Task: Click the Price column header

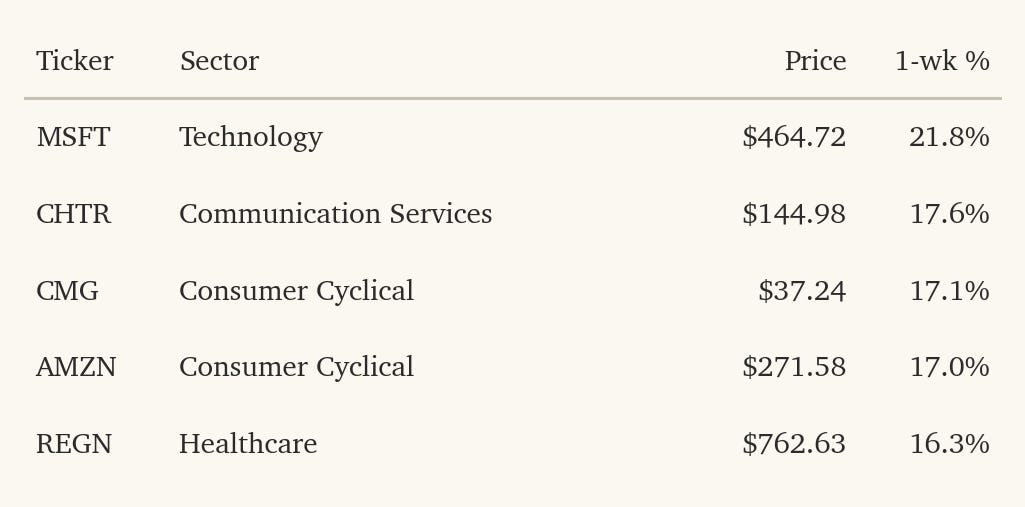Action: point(815,61)
